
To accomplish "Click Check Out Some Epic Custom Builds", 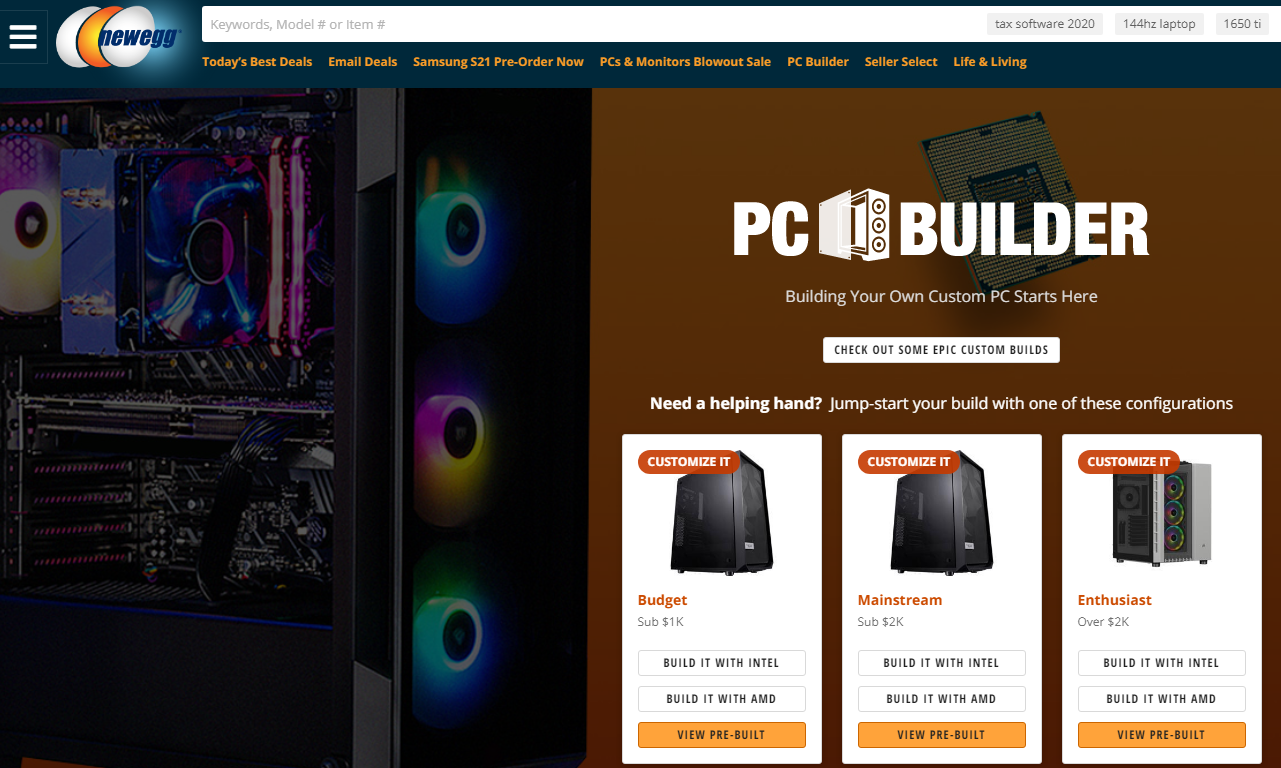I will (941, 350).
